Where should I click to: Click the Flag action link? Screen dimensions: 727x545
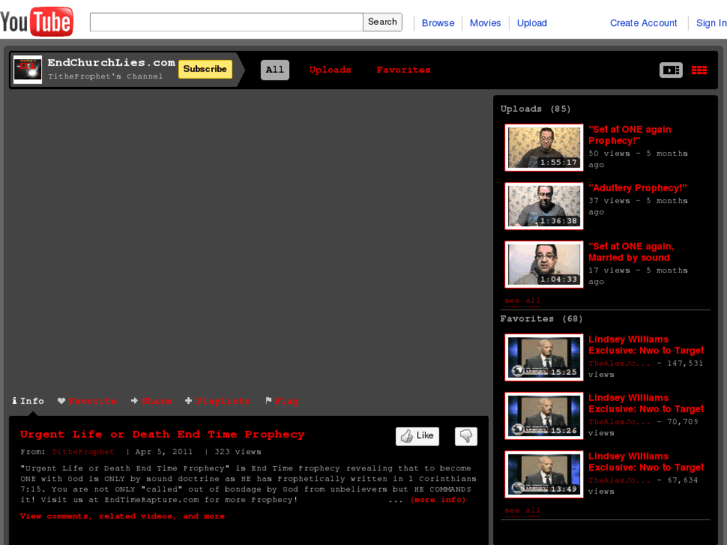coord(287,401)
